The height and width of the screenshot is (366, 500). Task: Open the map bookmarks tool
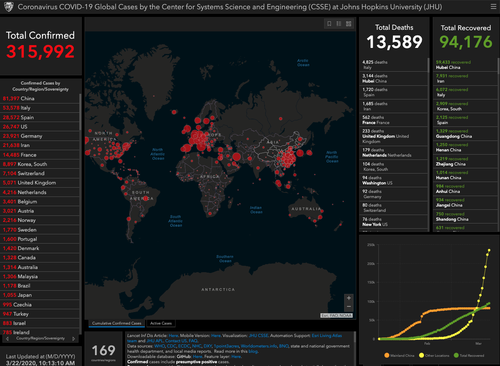329,24
